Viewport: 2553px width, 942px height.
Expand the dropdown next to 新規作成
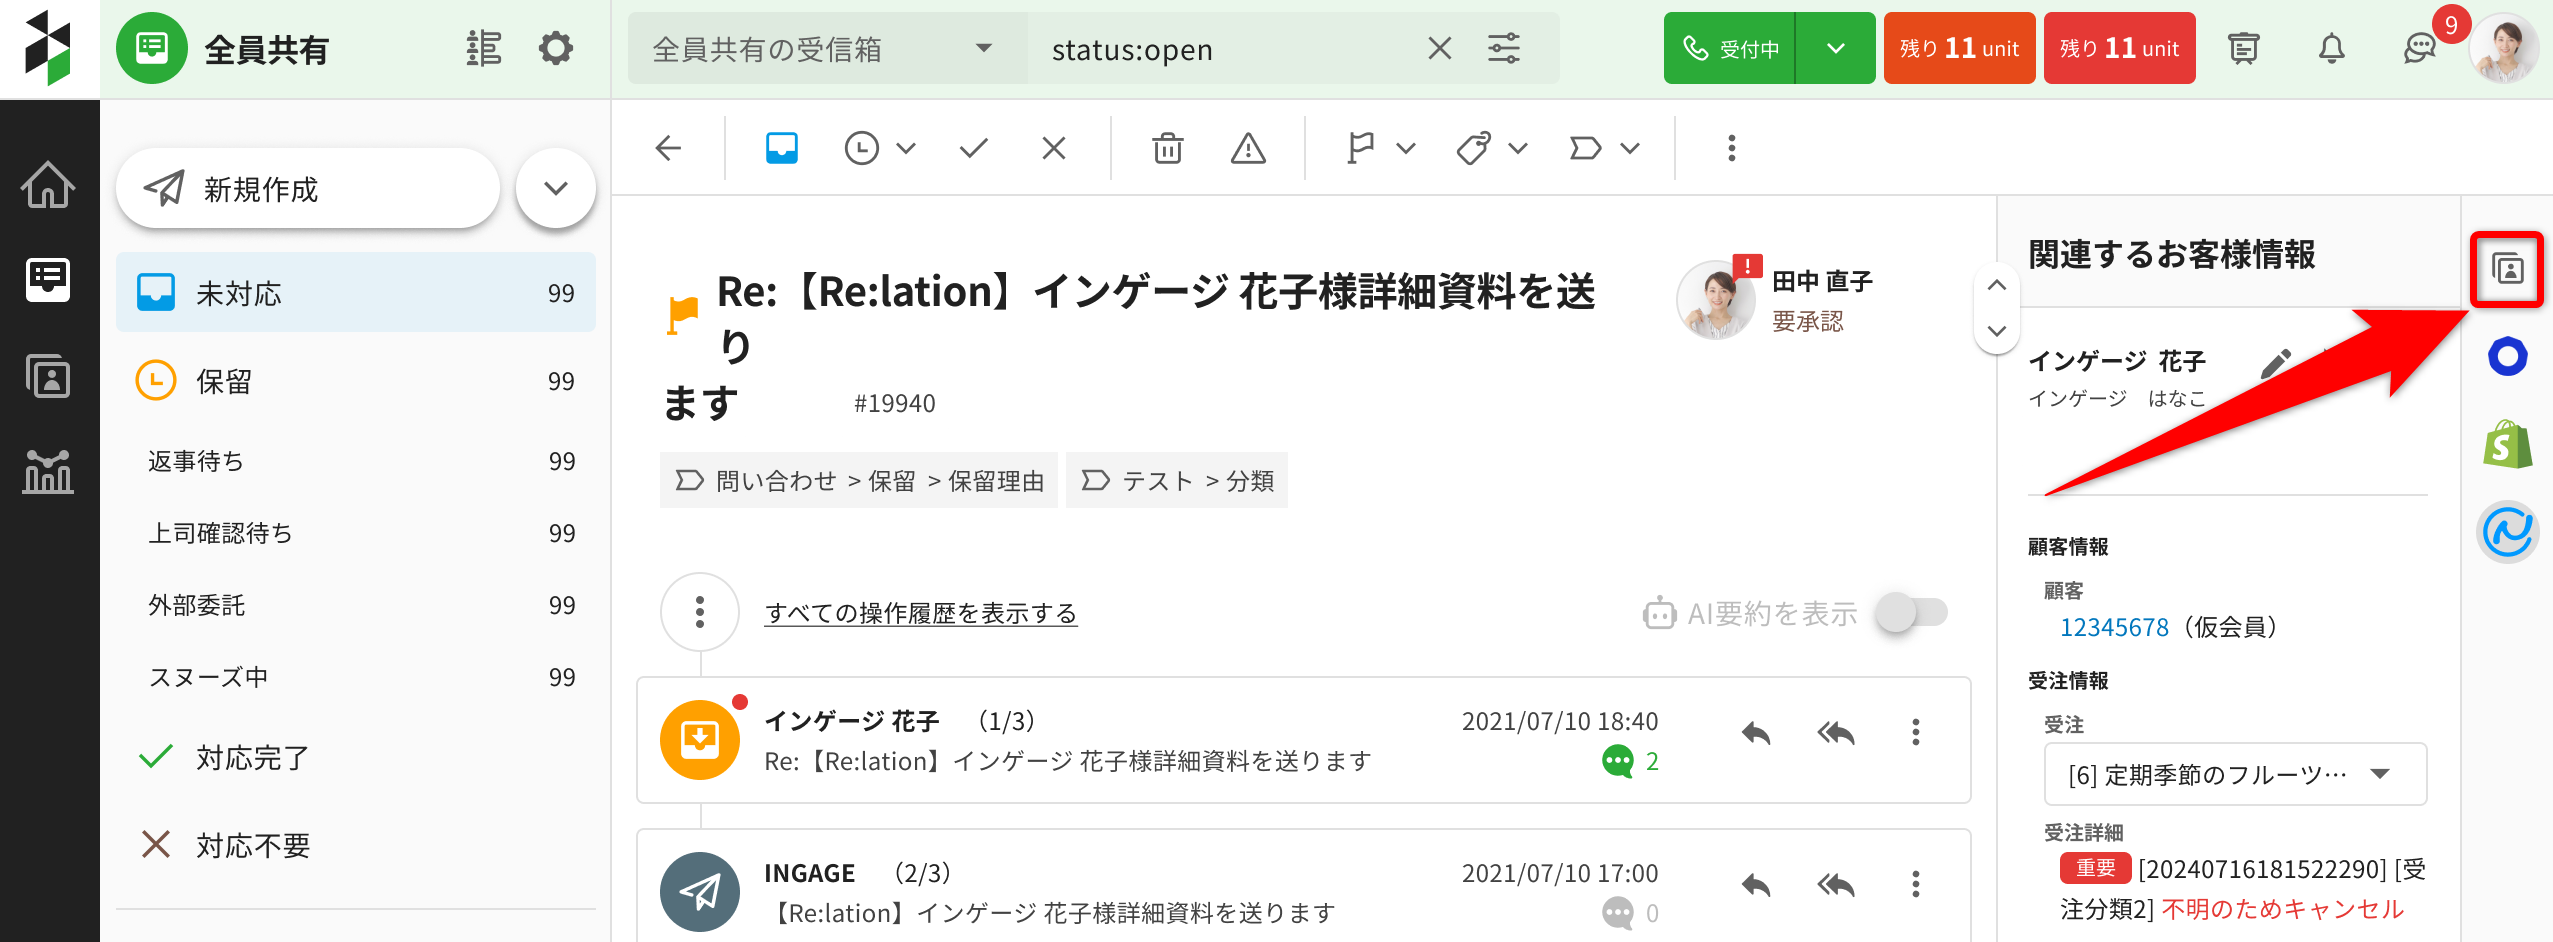click(x=556, y=188)
